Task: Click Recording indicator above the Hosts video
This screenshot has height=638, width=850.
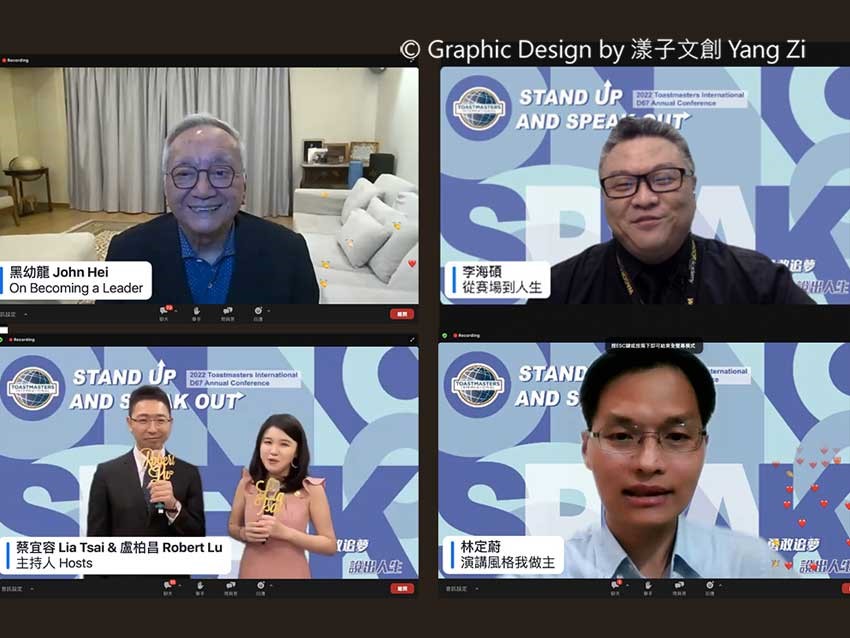Action: (x=22, y=340)
